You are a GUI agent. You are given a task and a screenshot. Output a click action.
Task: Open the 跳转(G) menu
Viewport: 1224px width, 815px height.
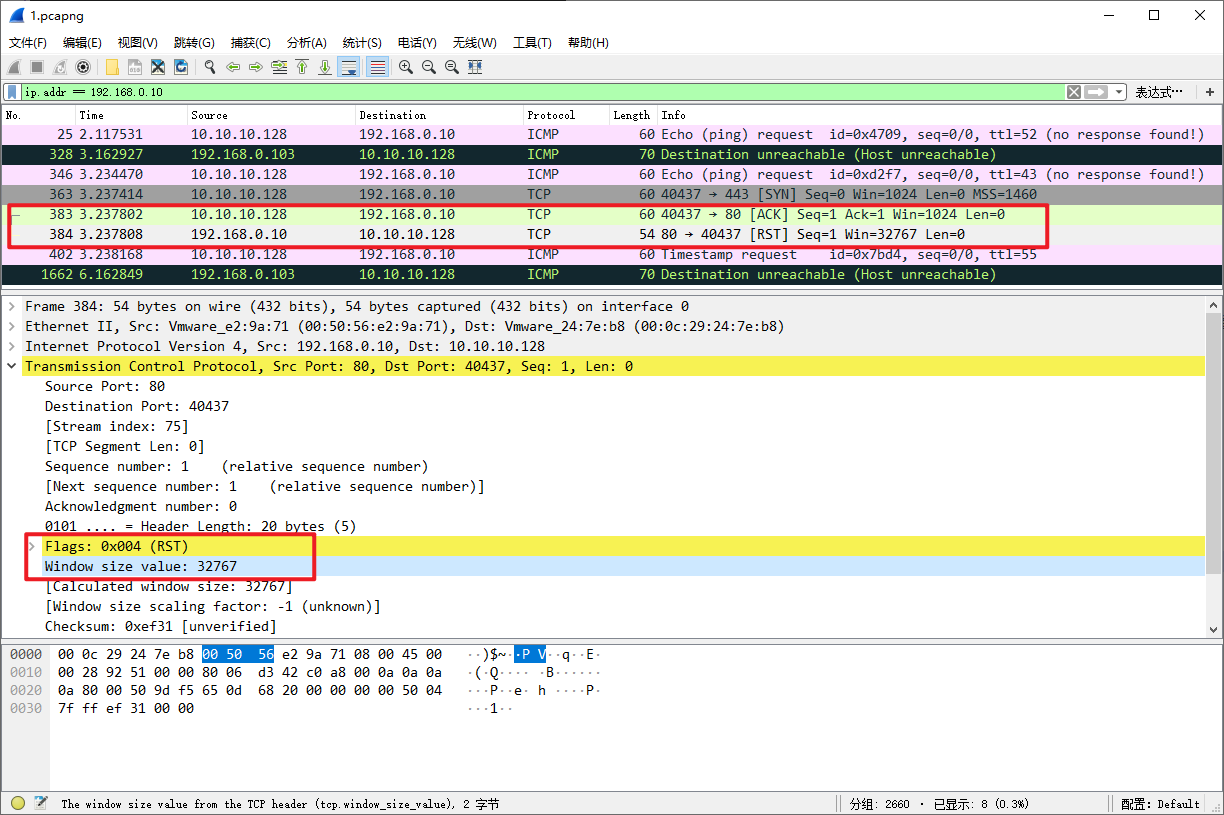tap(194, 43)
